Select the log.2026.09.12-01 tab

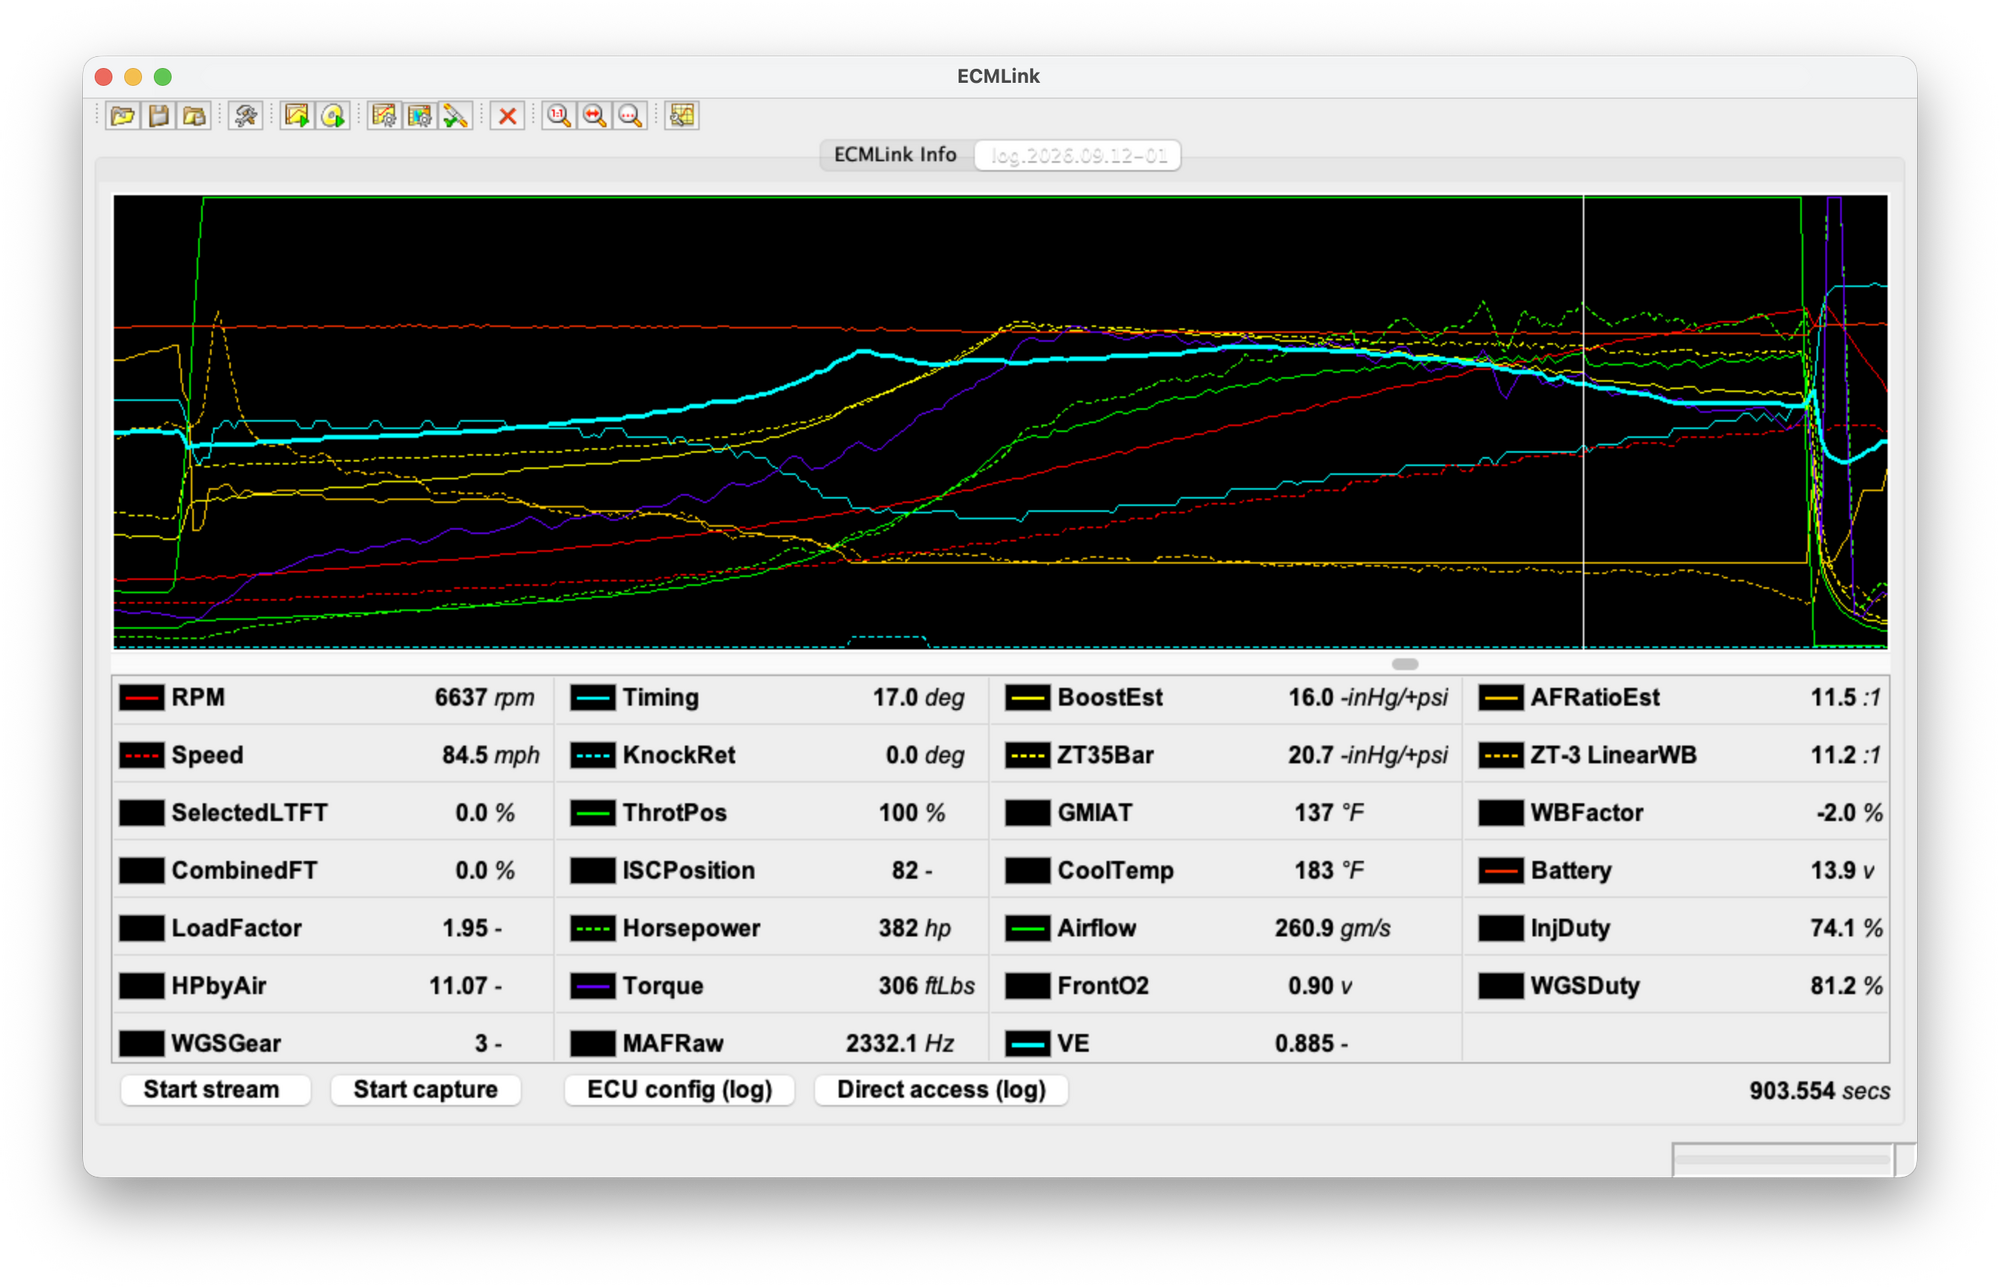tap(1078, 156)
